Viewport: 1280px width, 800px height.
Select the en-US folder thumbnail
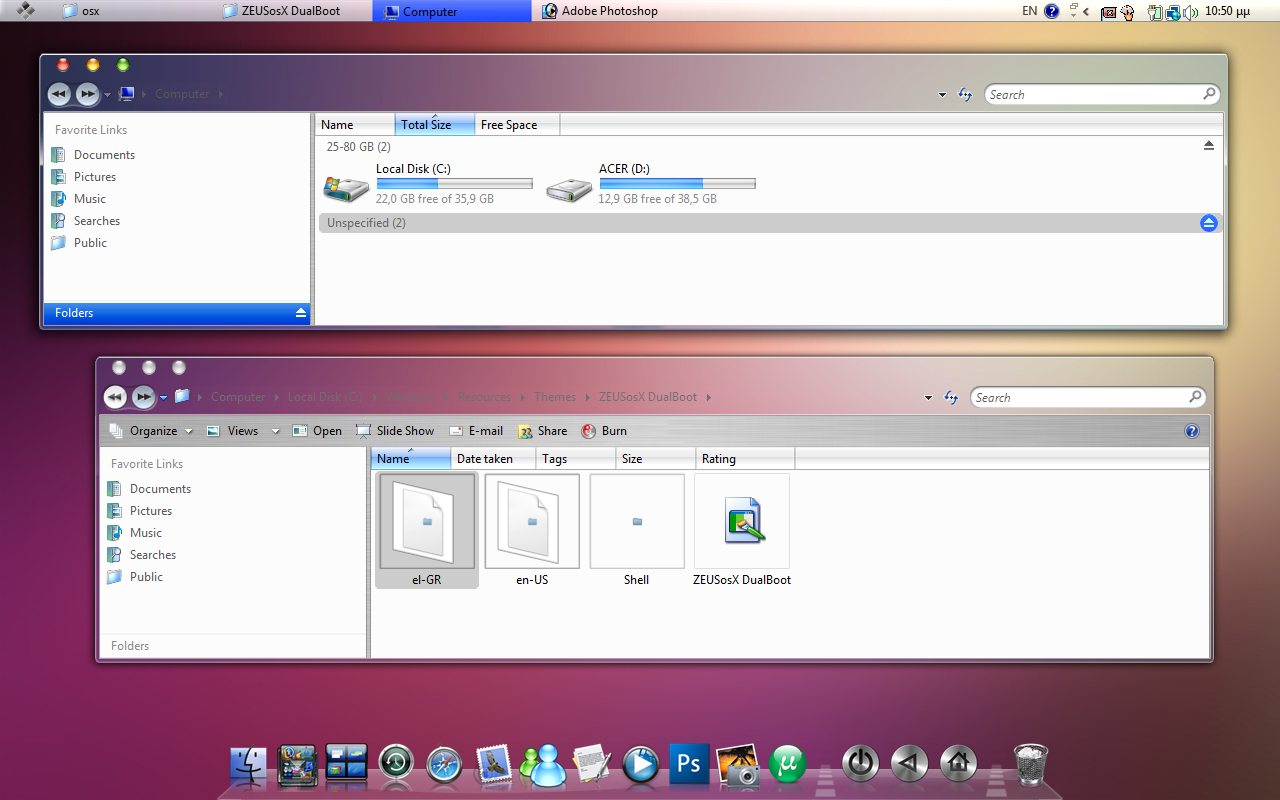(x=532, y=522)
